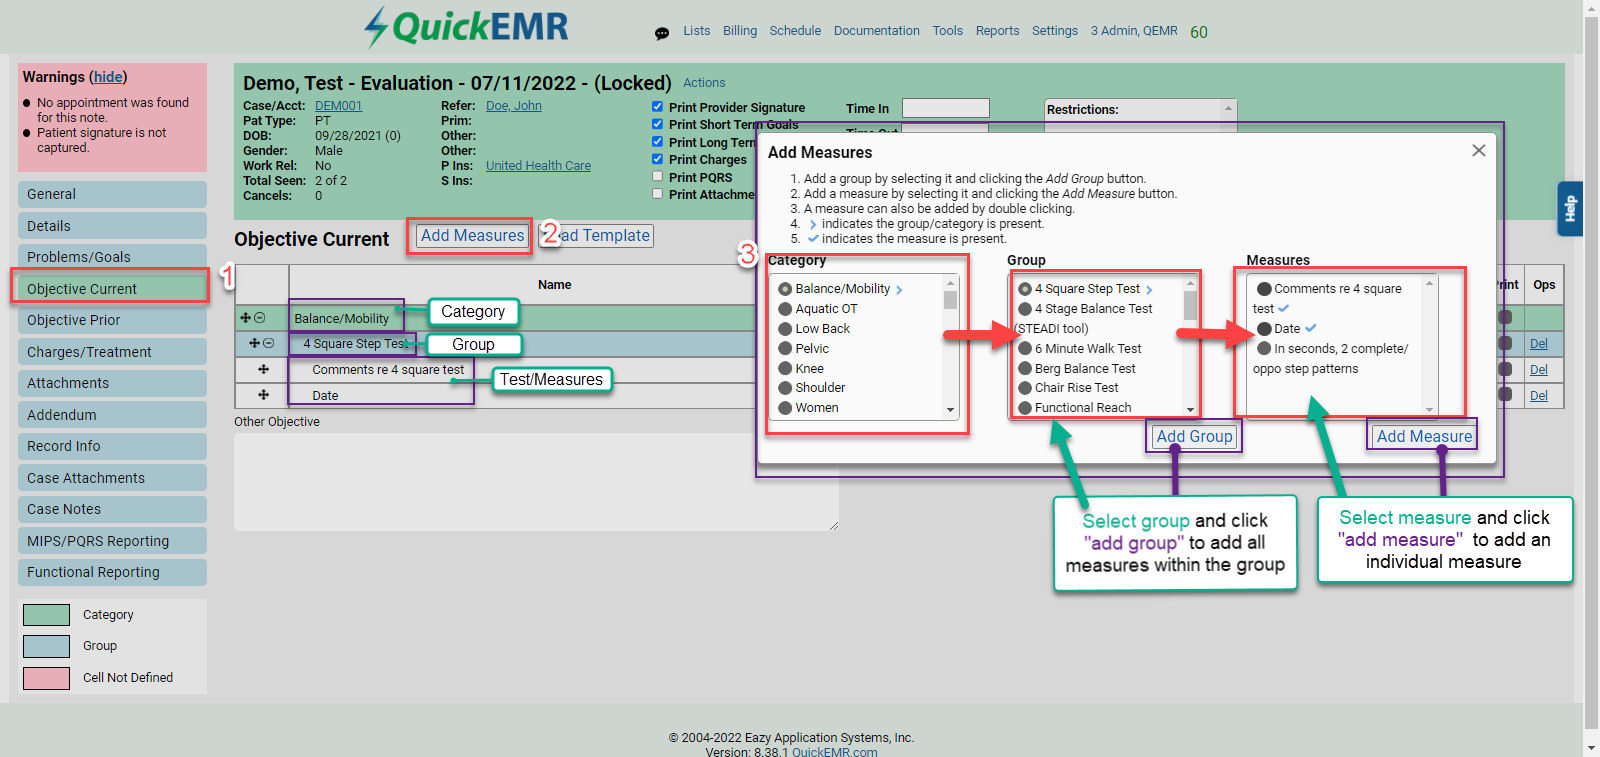This screenshot has width=1600, height=757.
Task: Click pink Cell Not Defined legend swatch
Action: tap(46, 678)
